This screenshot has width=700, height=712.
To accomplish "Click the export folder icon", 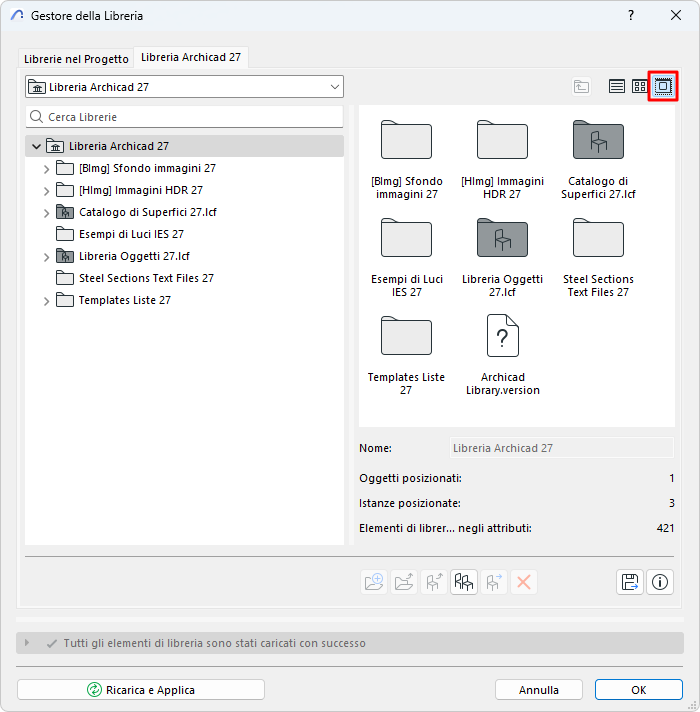I will (x=404, y=582).
